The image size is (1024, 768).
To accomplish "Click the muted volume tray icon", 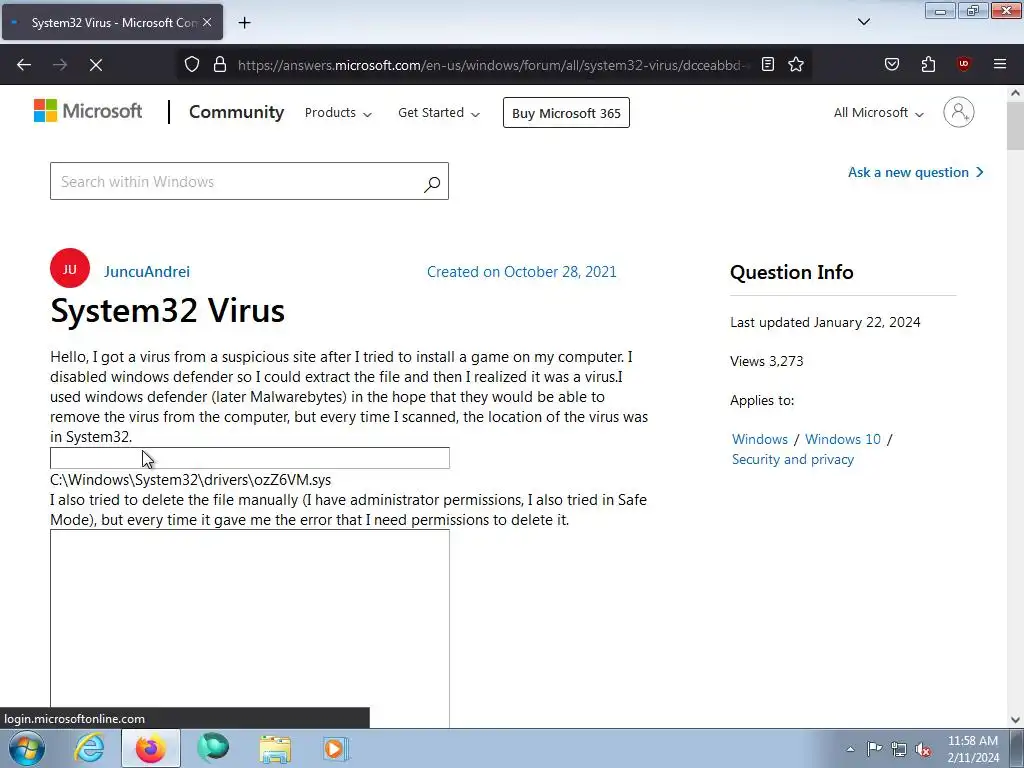I will tap(923, 749).
